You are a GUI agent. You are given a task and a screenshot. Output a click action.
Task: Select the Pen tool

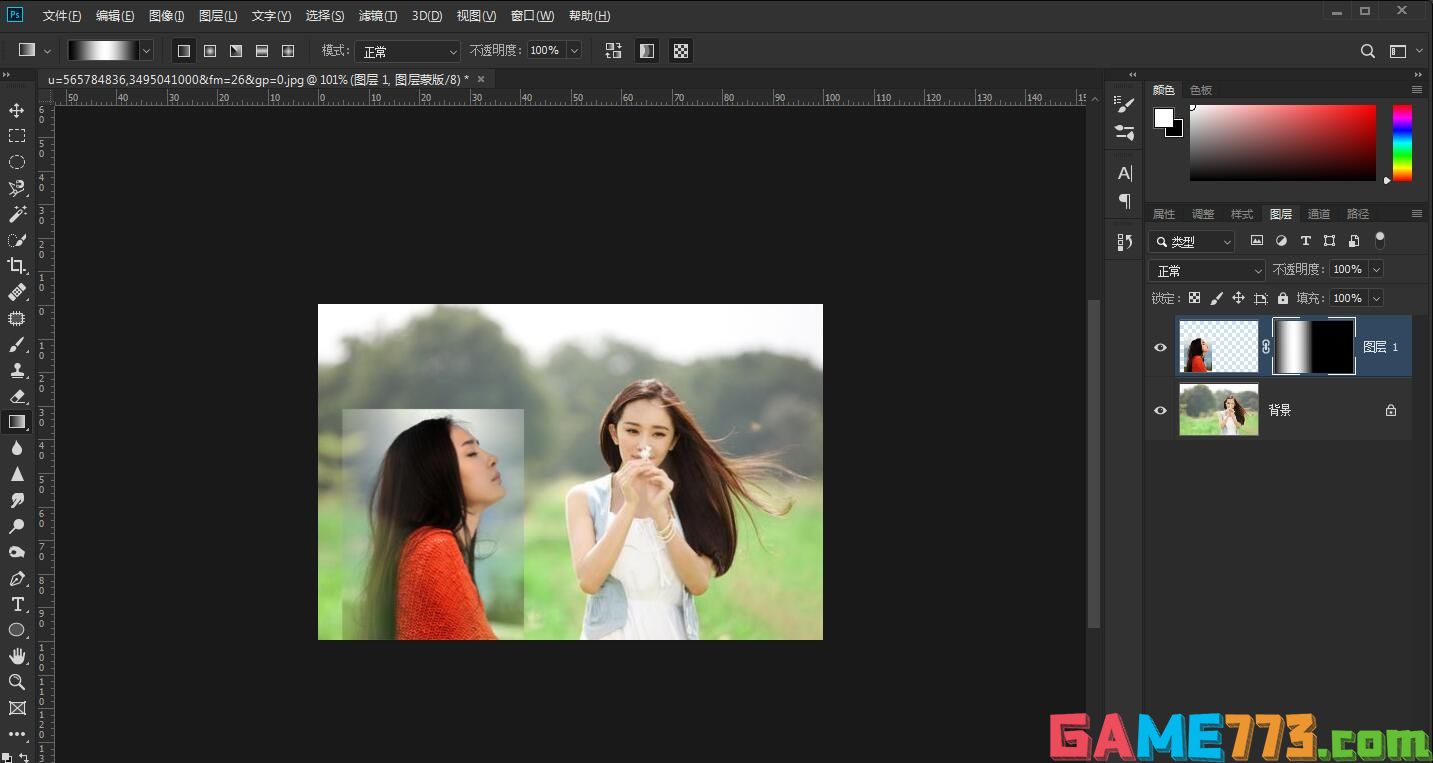click(x=17, y=578)
